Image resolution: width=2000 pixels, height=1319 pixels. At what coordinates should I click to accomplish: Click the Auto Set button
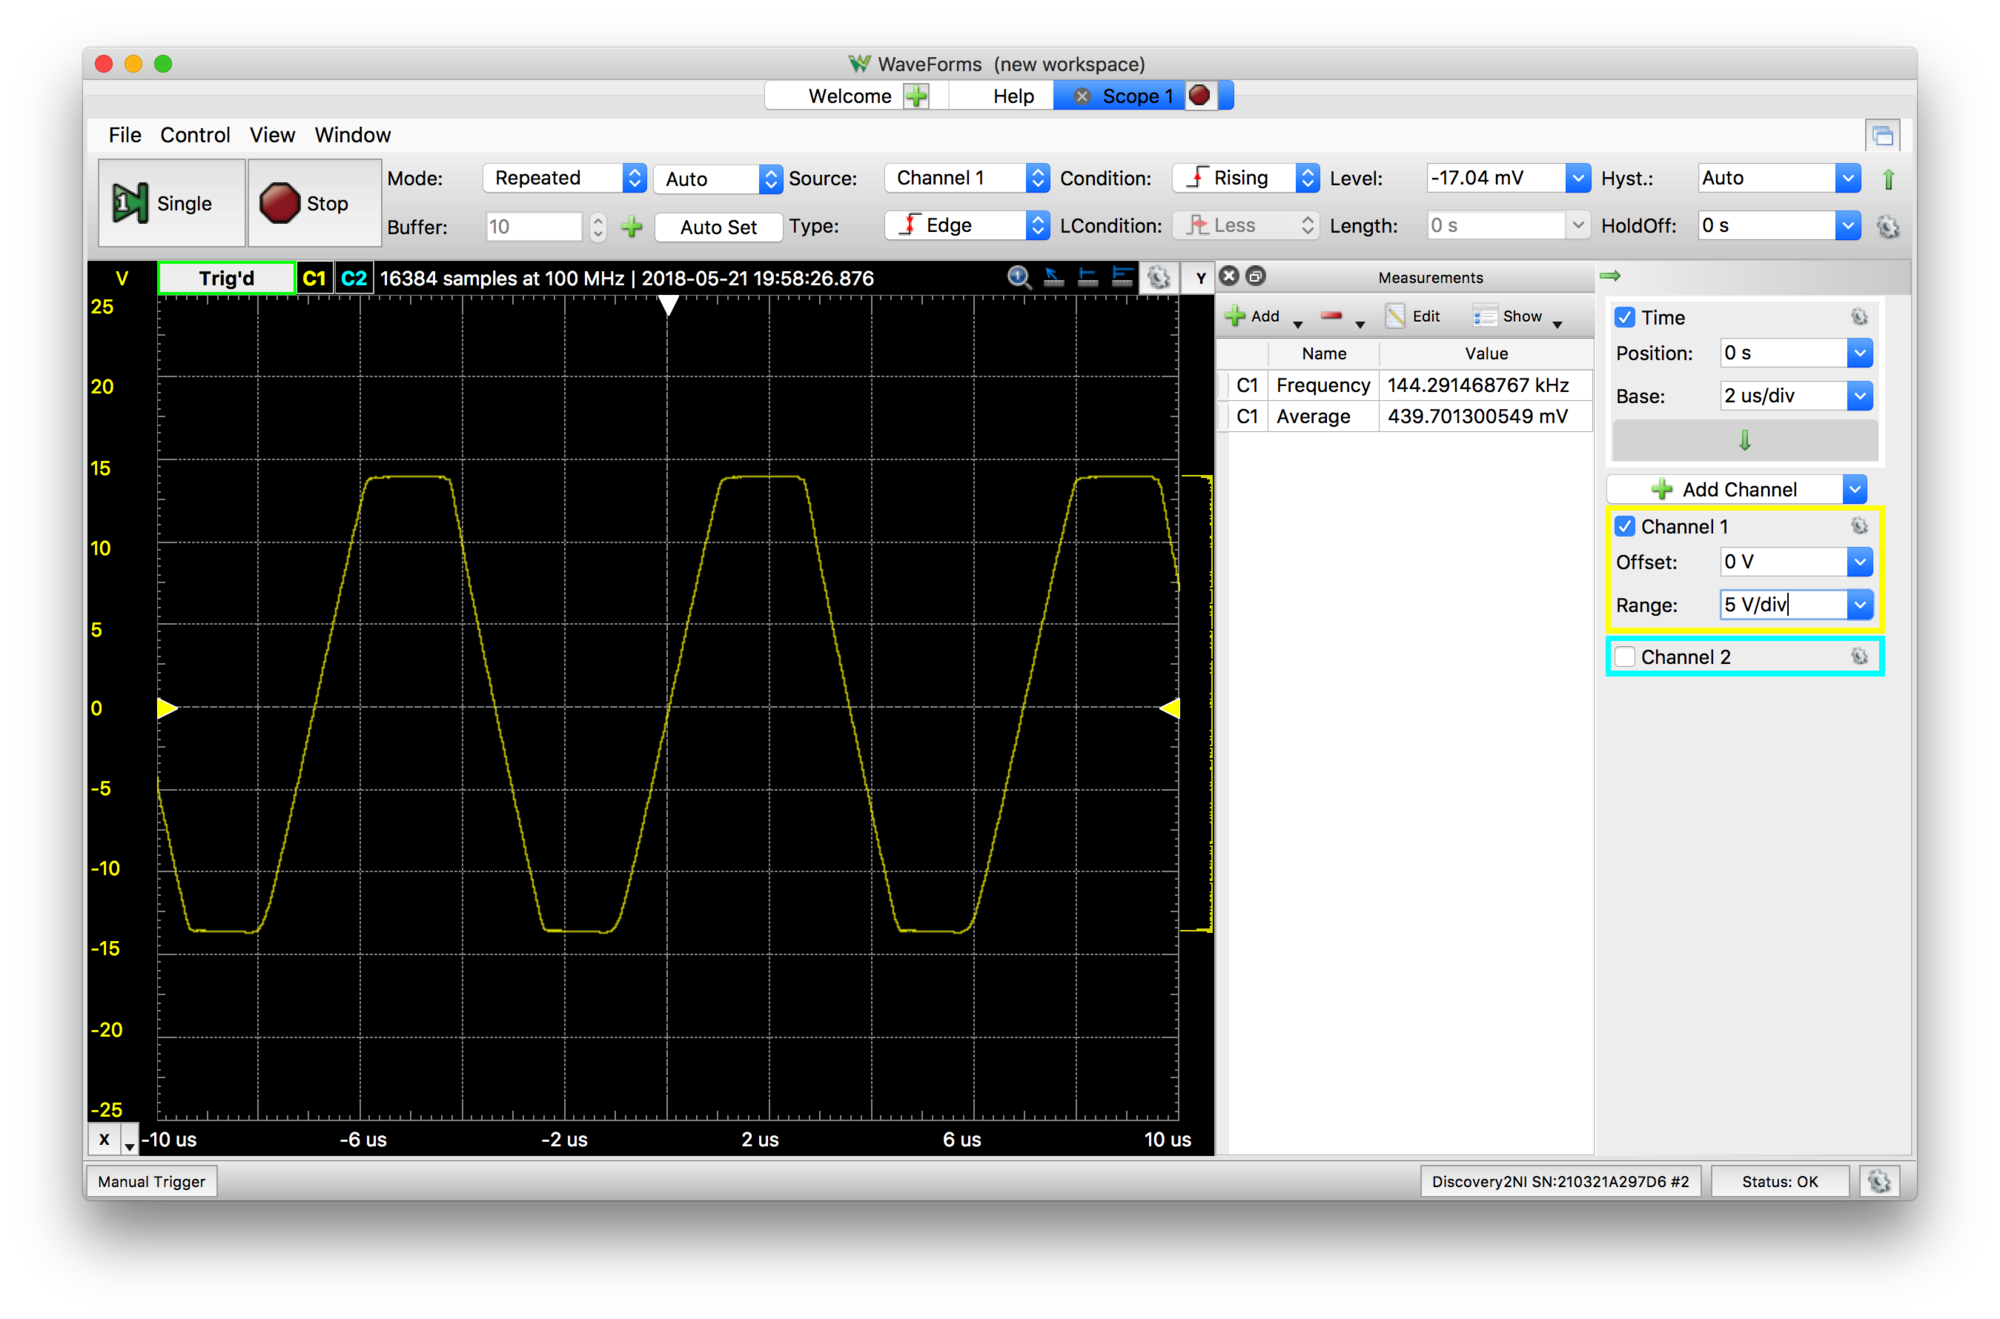click(x=718, y=227)
